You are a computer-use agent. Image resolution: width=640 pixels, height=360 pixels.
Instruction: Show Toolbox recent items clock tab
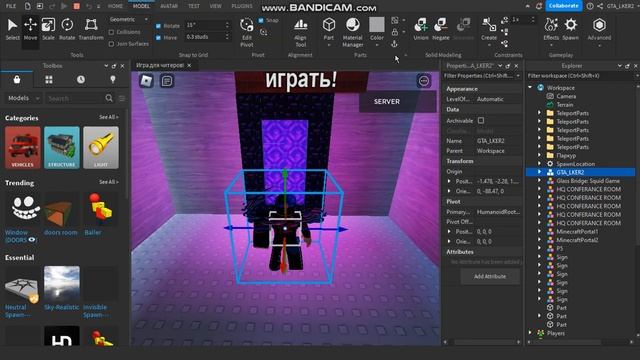81,80
